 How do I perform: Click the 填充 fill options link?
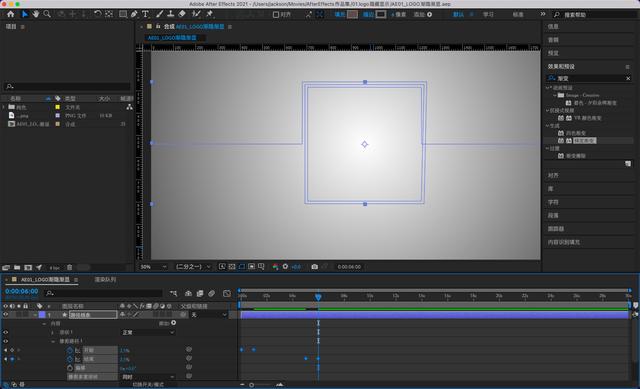click(x=340, y=14)
